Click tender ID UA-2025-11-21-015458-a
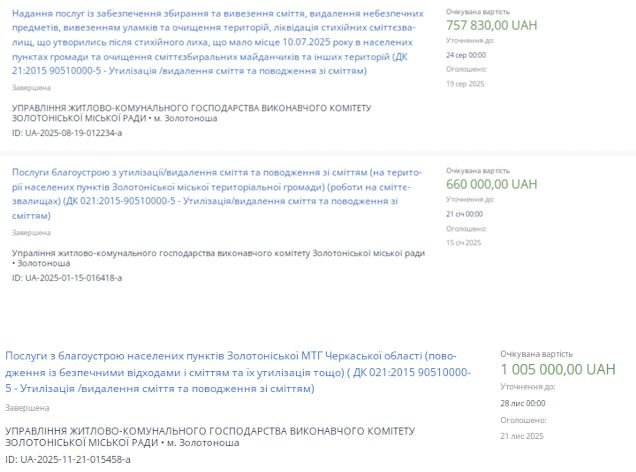This screenshot has width=636, height=472. [x=68, y=458]
